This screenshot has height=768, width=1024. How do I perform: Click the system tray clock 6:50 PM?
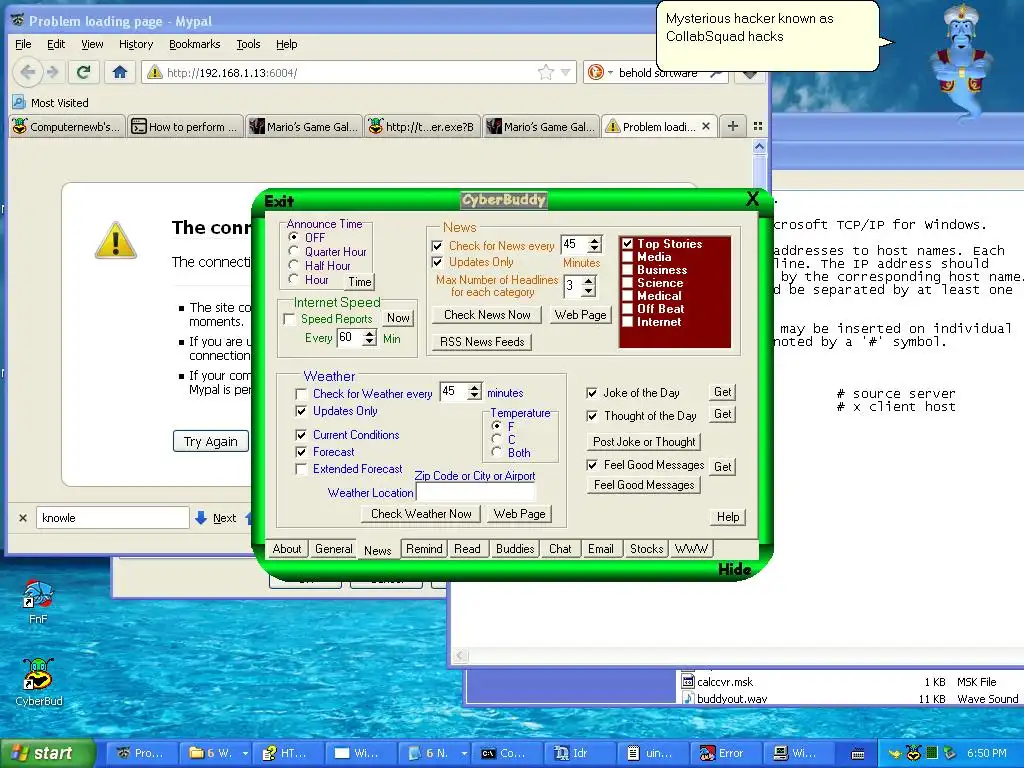pyautogui.click(x=986, y=753)
